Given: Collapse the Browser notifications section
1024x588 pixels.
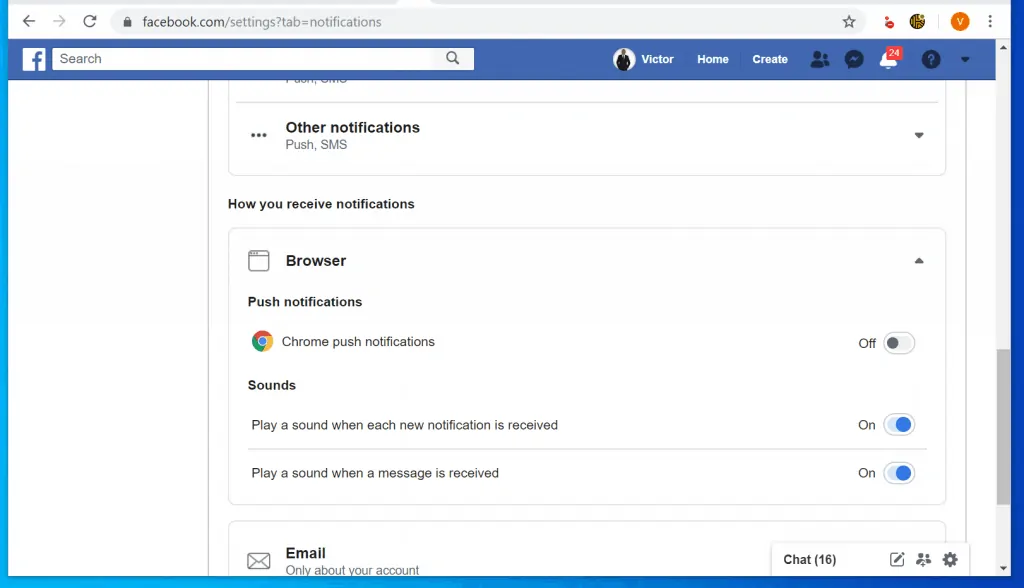Looking at the screenshot, I should tap(918, 260).
